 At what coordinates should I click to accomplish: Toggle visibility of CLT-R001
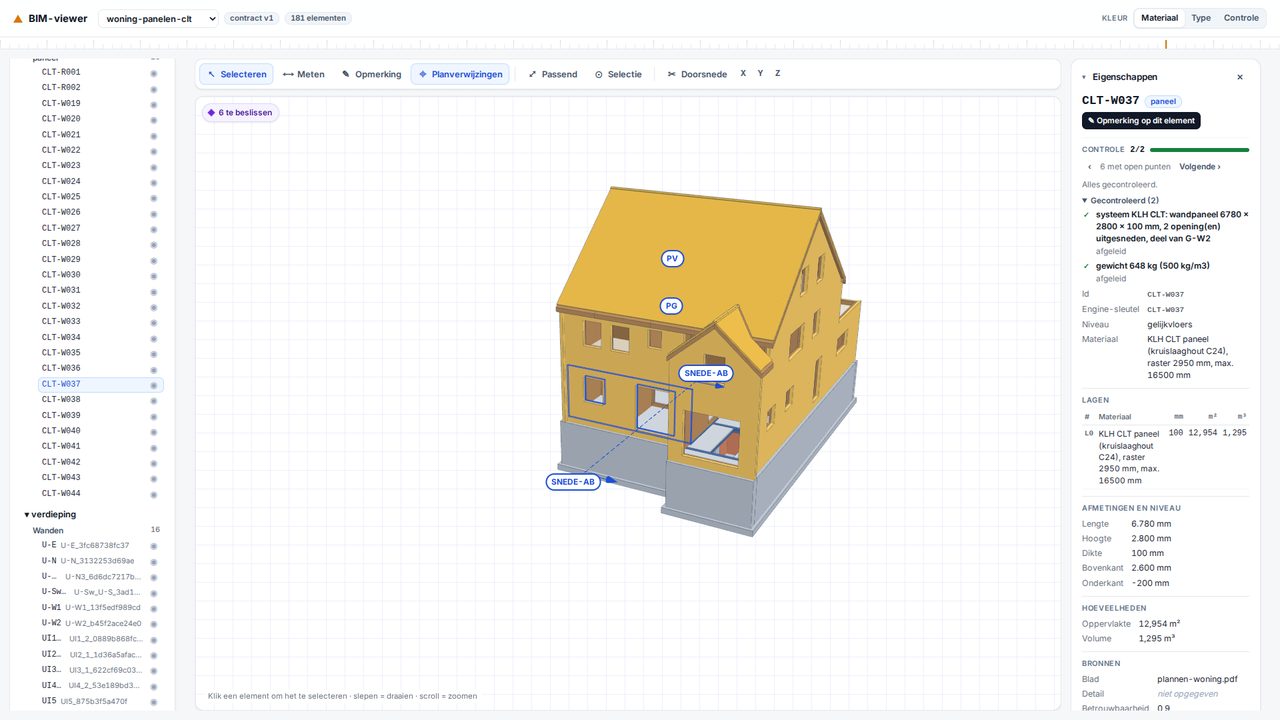[x=154, y=72]
